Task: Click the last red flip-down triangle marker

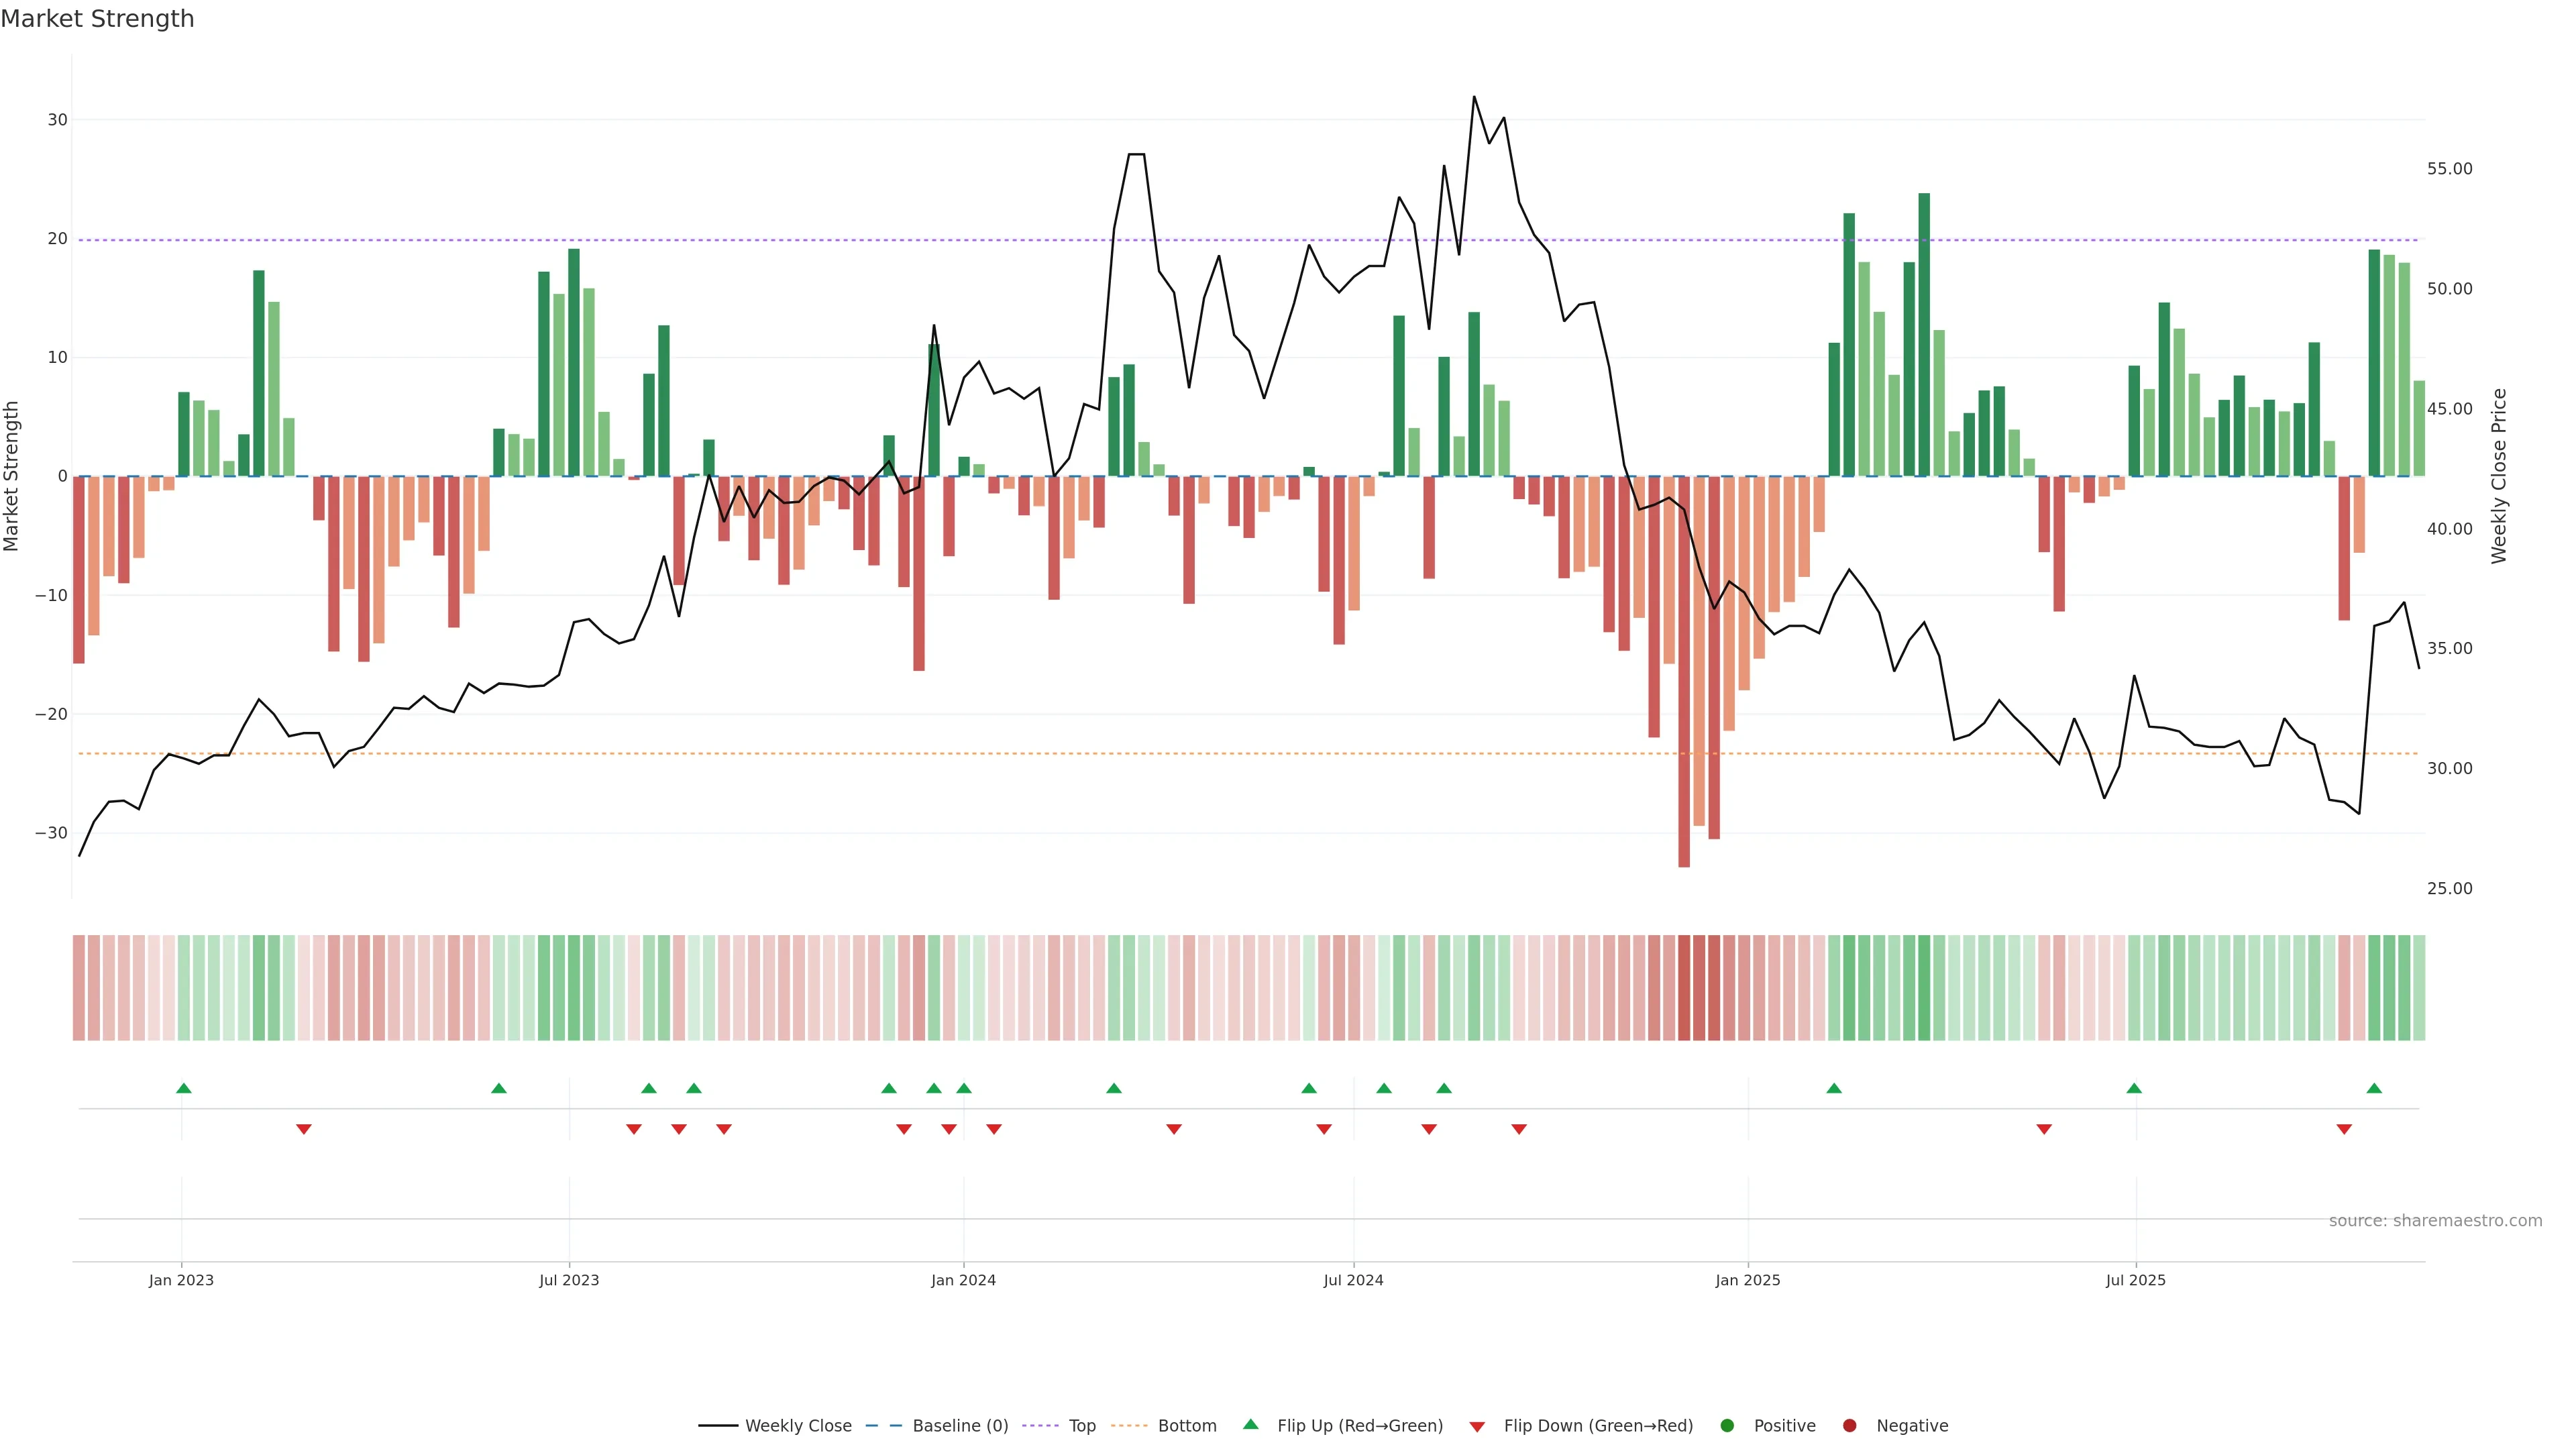Action: pyautogui.click(x=2344, y=1129)
